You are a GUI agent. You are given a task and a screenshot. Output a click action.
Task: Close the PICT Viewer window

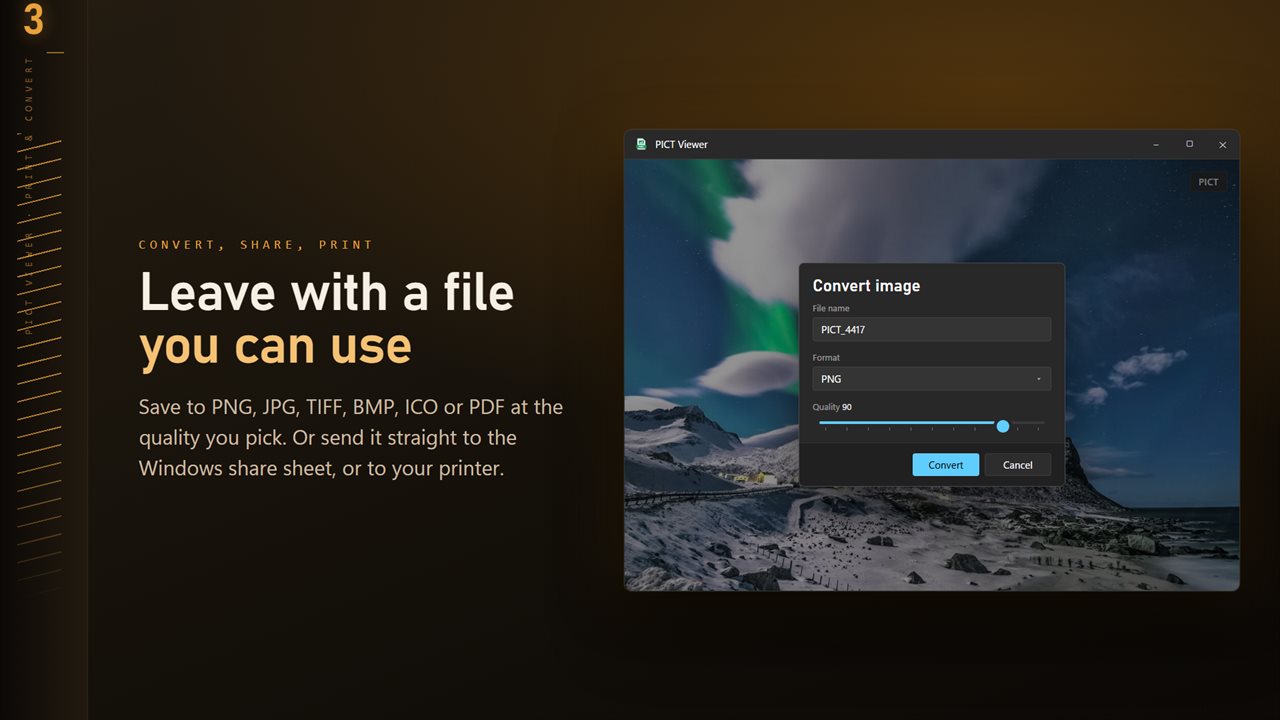click(1222, 144)
